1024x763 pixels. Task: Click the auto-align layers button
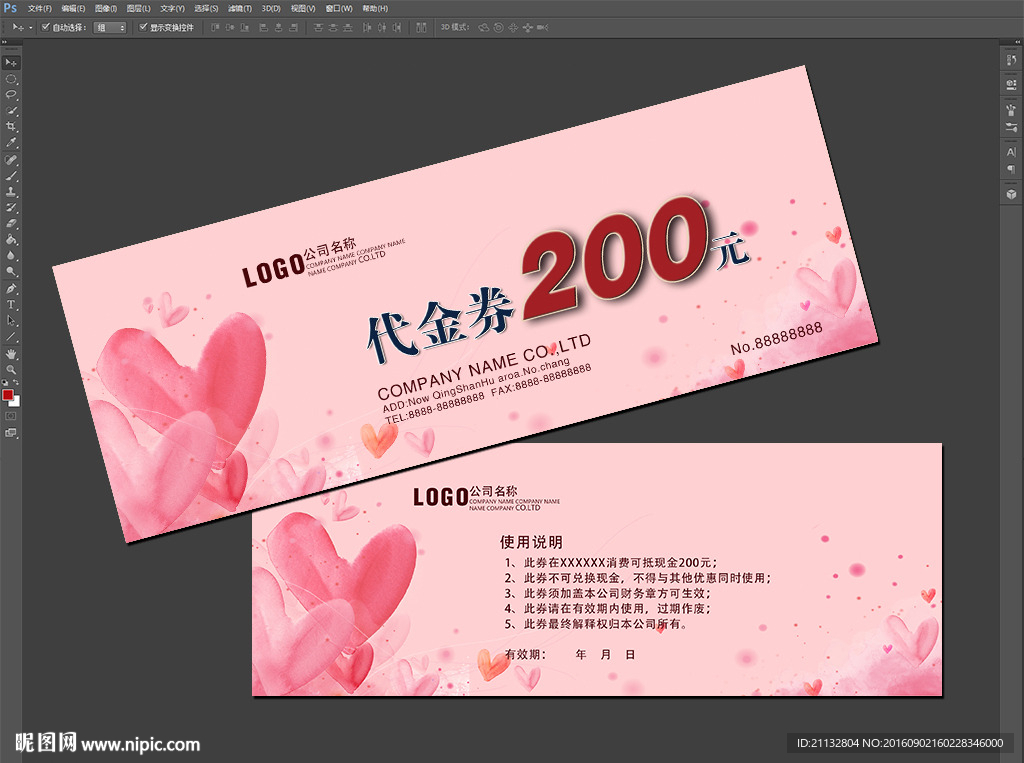point(421,27)
